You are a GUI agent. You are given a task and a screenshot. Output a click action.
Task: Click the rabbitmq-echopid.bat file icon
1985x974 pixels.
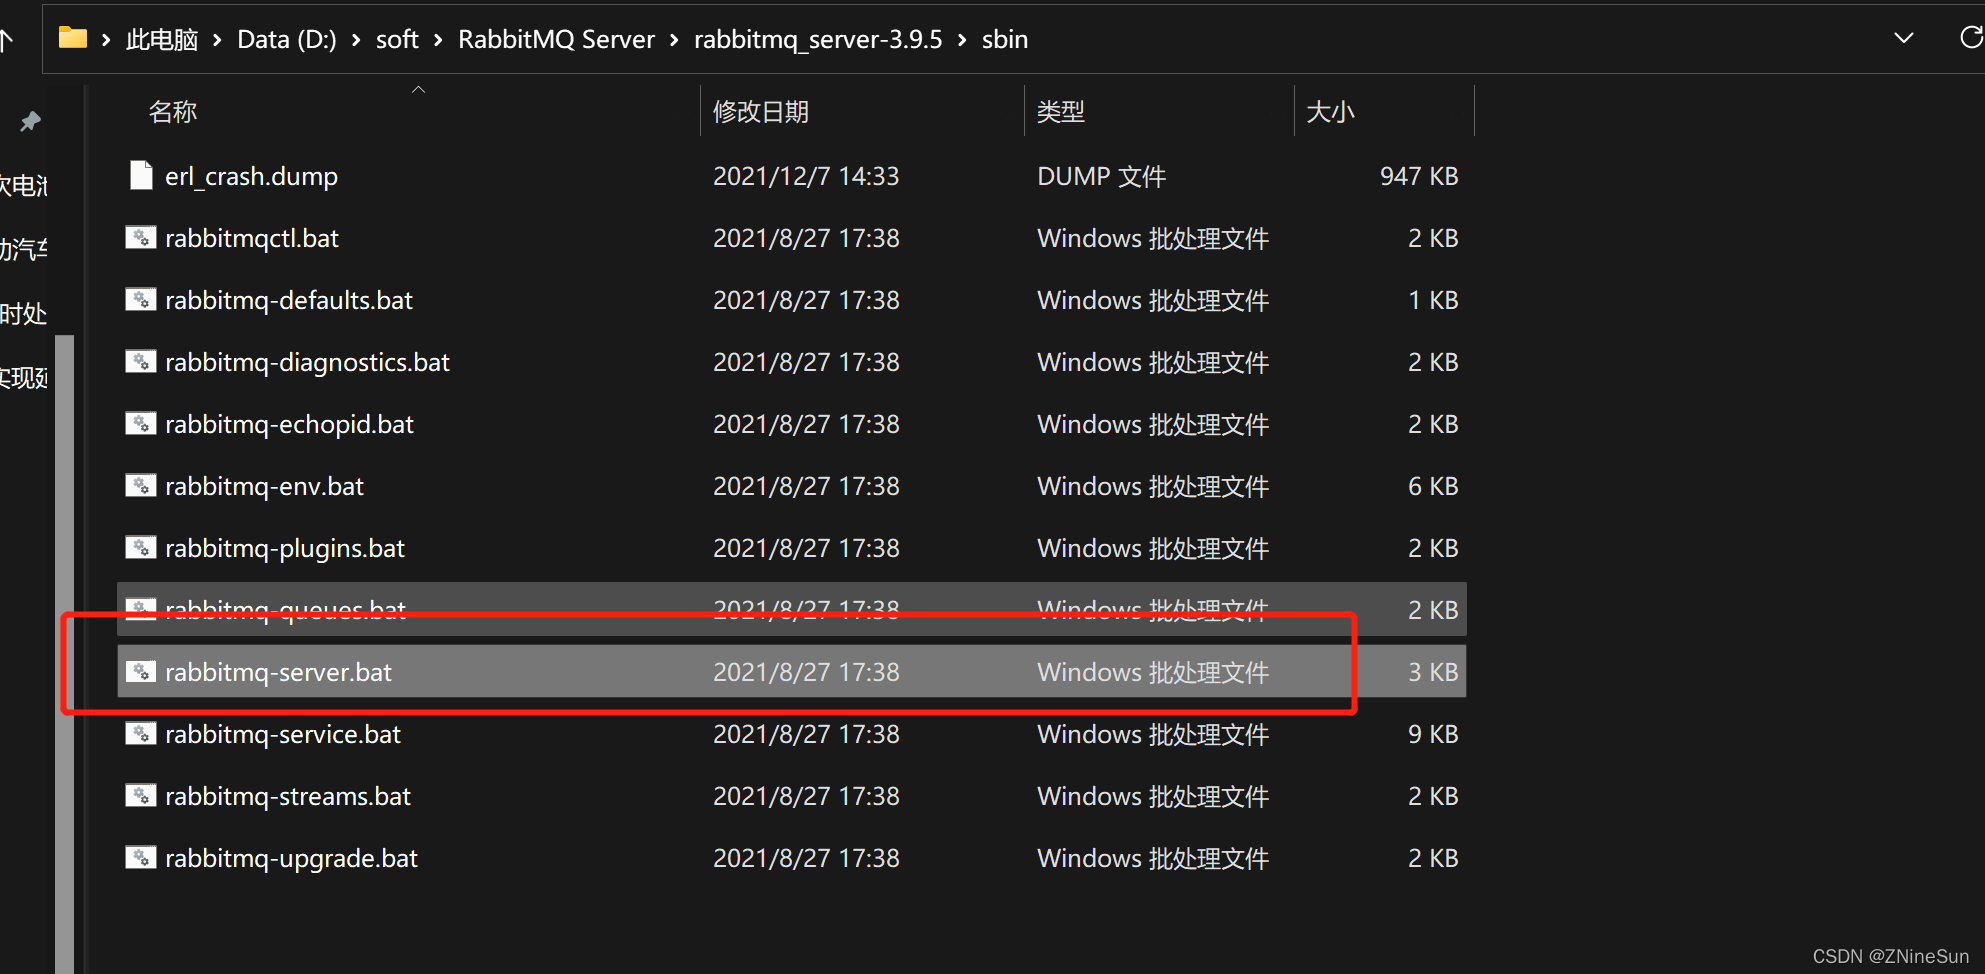[141, 424]
